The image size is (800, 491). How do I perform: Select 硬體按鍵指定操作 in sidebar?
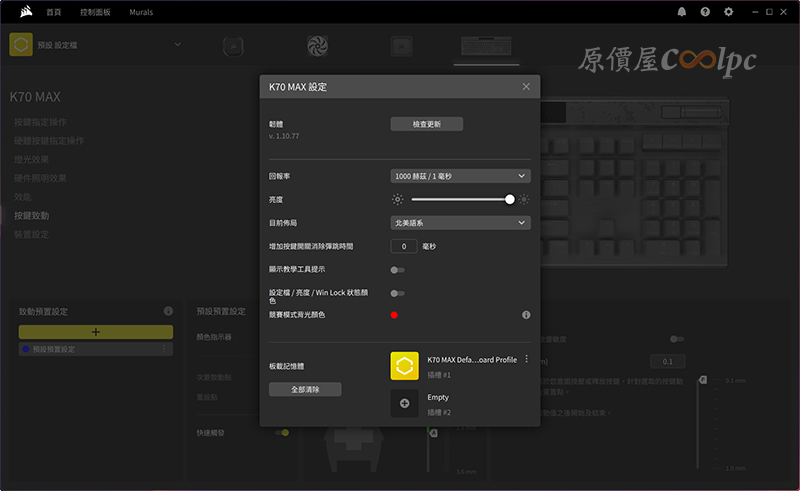tap(49, 141)
